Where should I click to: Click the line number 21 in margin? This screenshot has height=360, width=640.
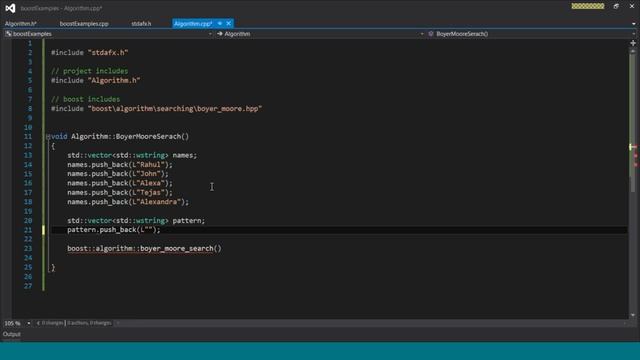coord(28,230)
